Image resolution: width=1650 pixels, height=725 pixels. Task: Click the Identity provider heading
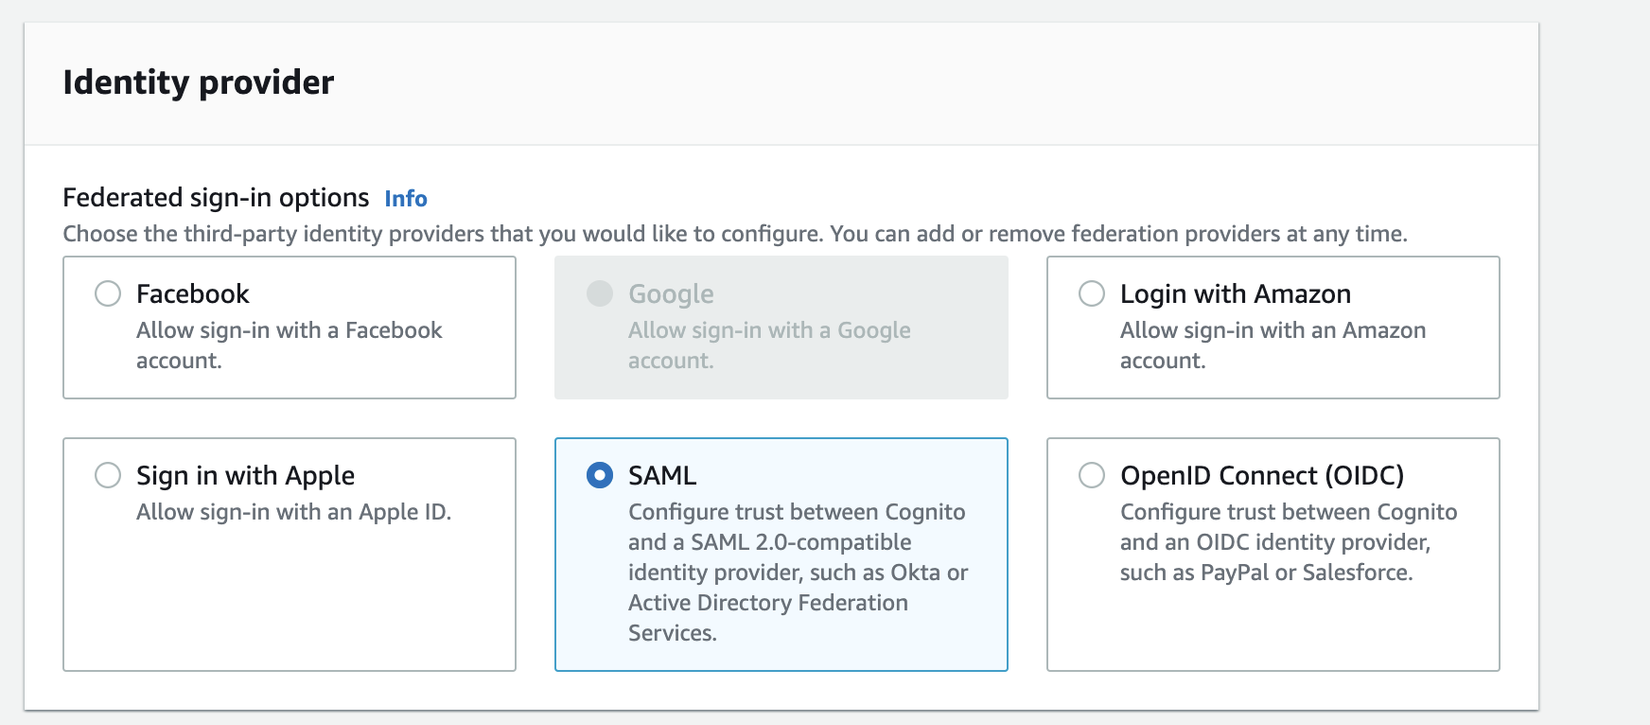click(198, 82)
